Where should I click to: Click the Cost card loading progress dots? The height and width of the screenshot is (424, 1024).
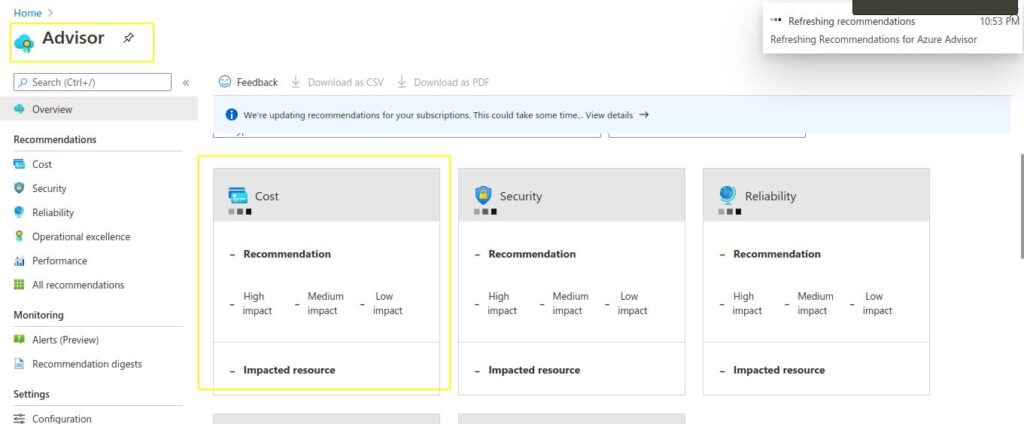[240, 212]
